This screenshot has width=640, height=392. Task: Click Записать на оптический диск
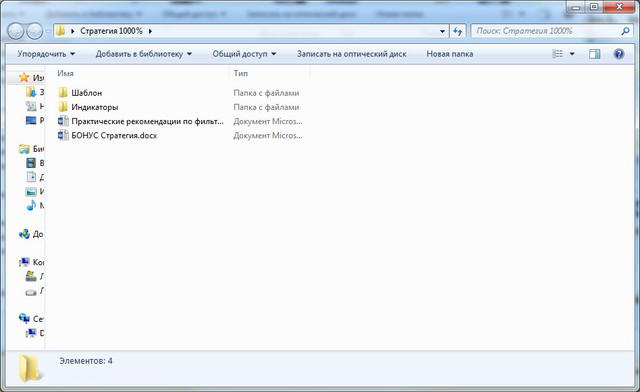click(351, 54)
